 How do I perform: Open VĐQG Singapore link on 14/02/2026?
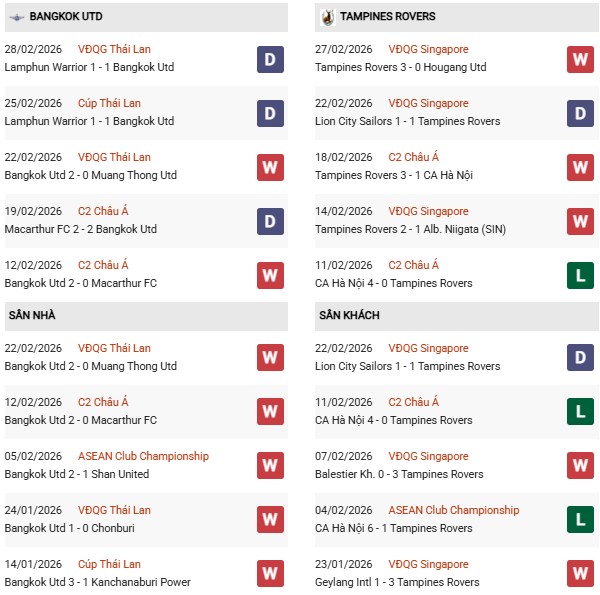point(428,211)
